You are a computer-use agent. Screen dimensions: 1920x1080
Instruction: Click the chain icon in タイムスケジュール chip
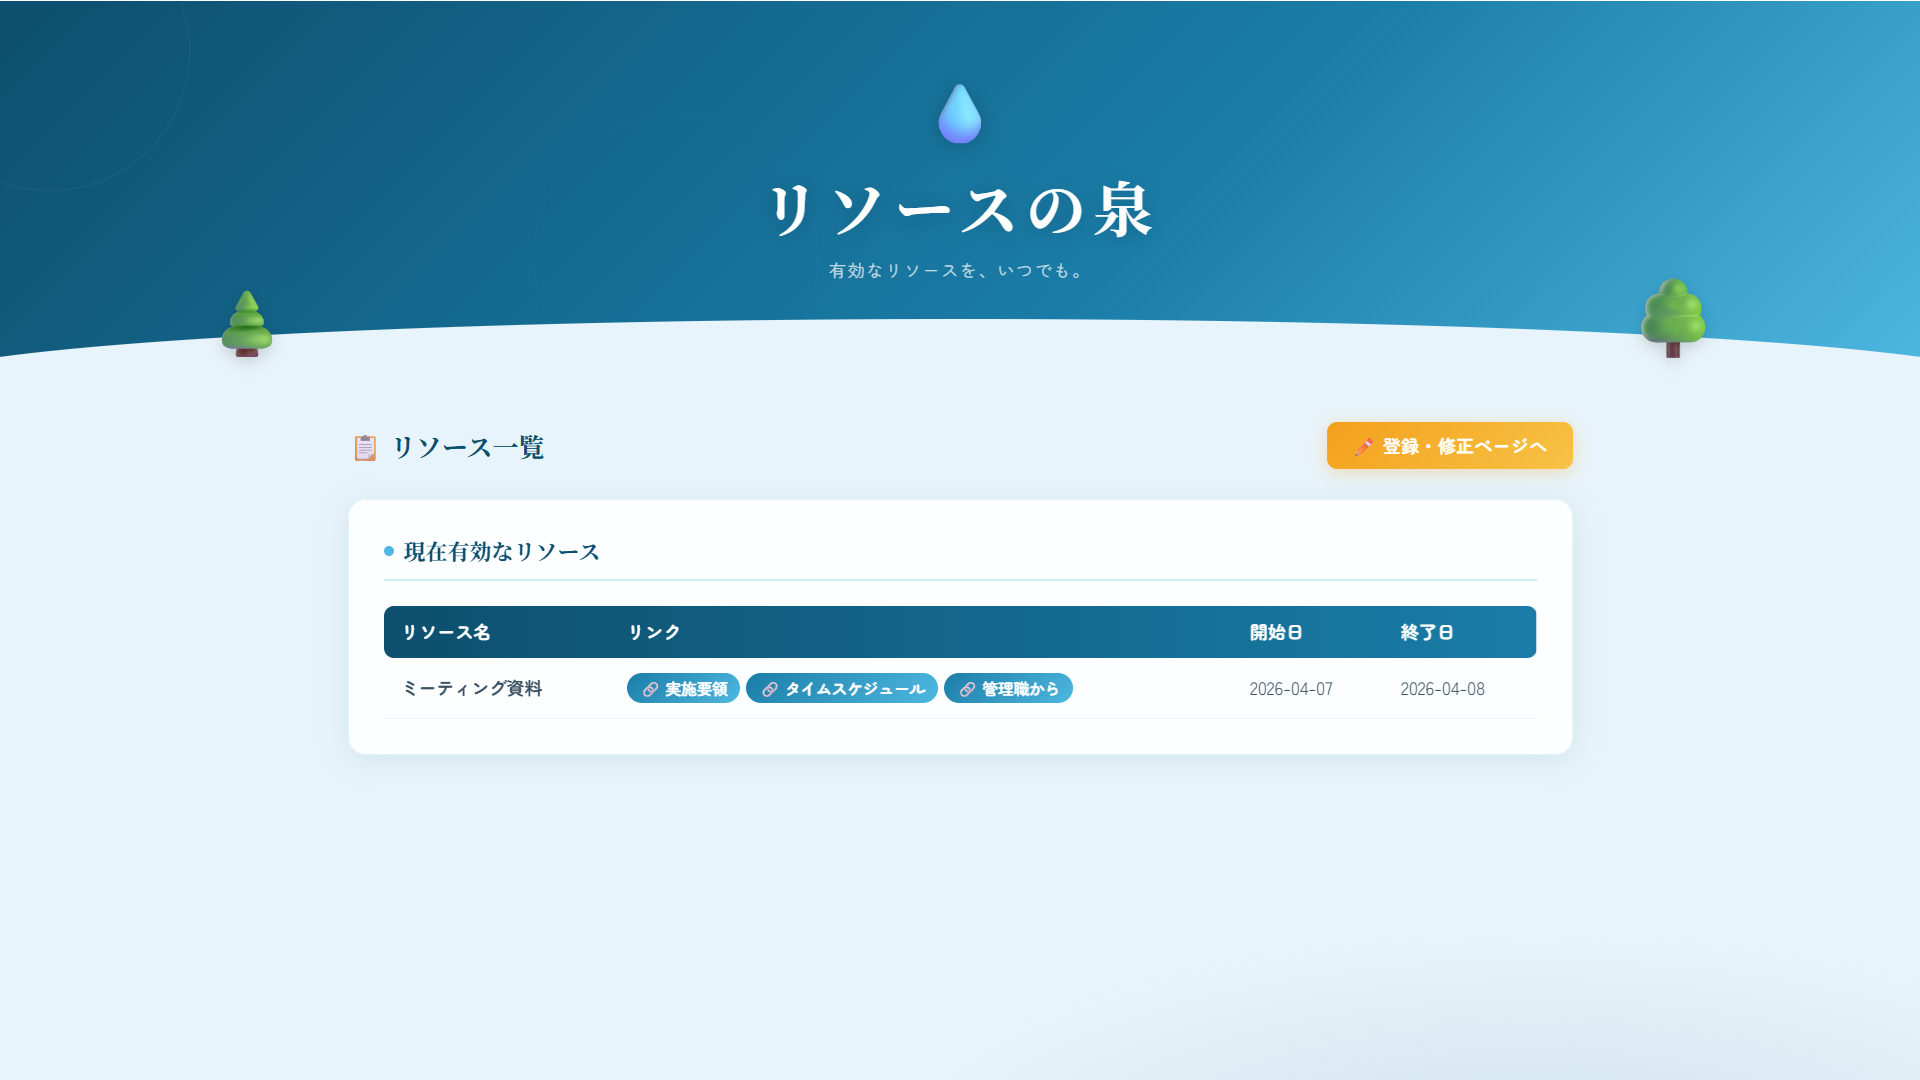tap(769, 689)
